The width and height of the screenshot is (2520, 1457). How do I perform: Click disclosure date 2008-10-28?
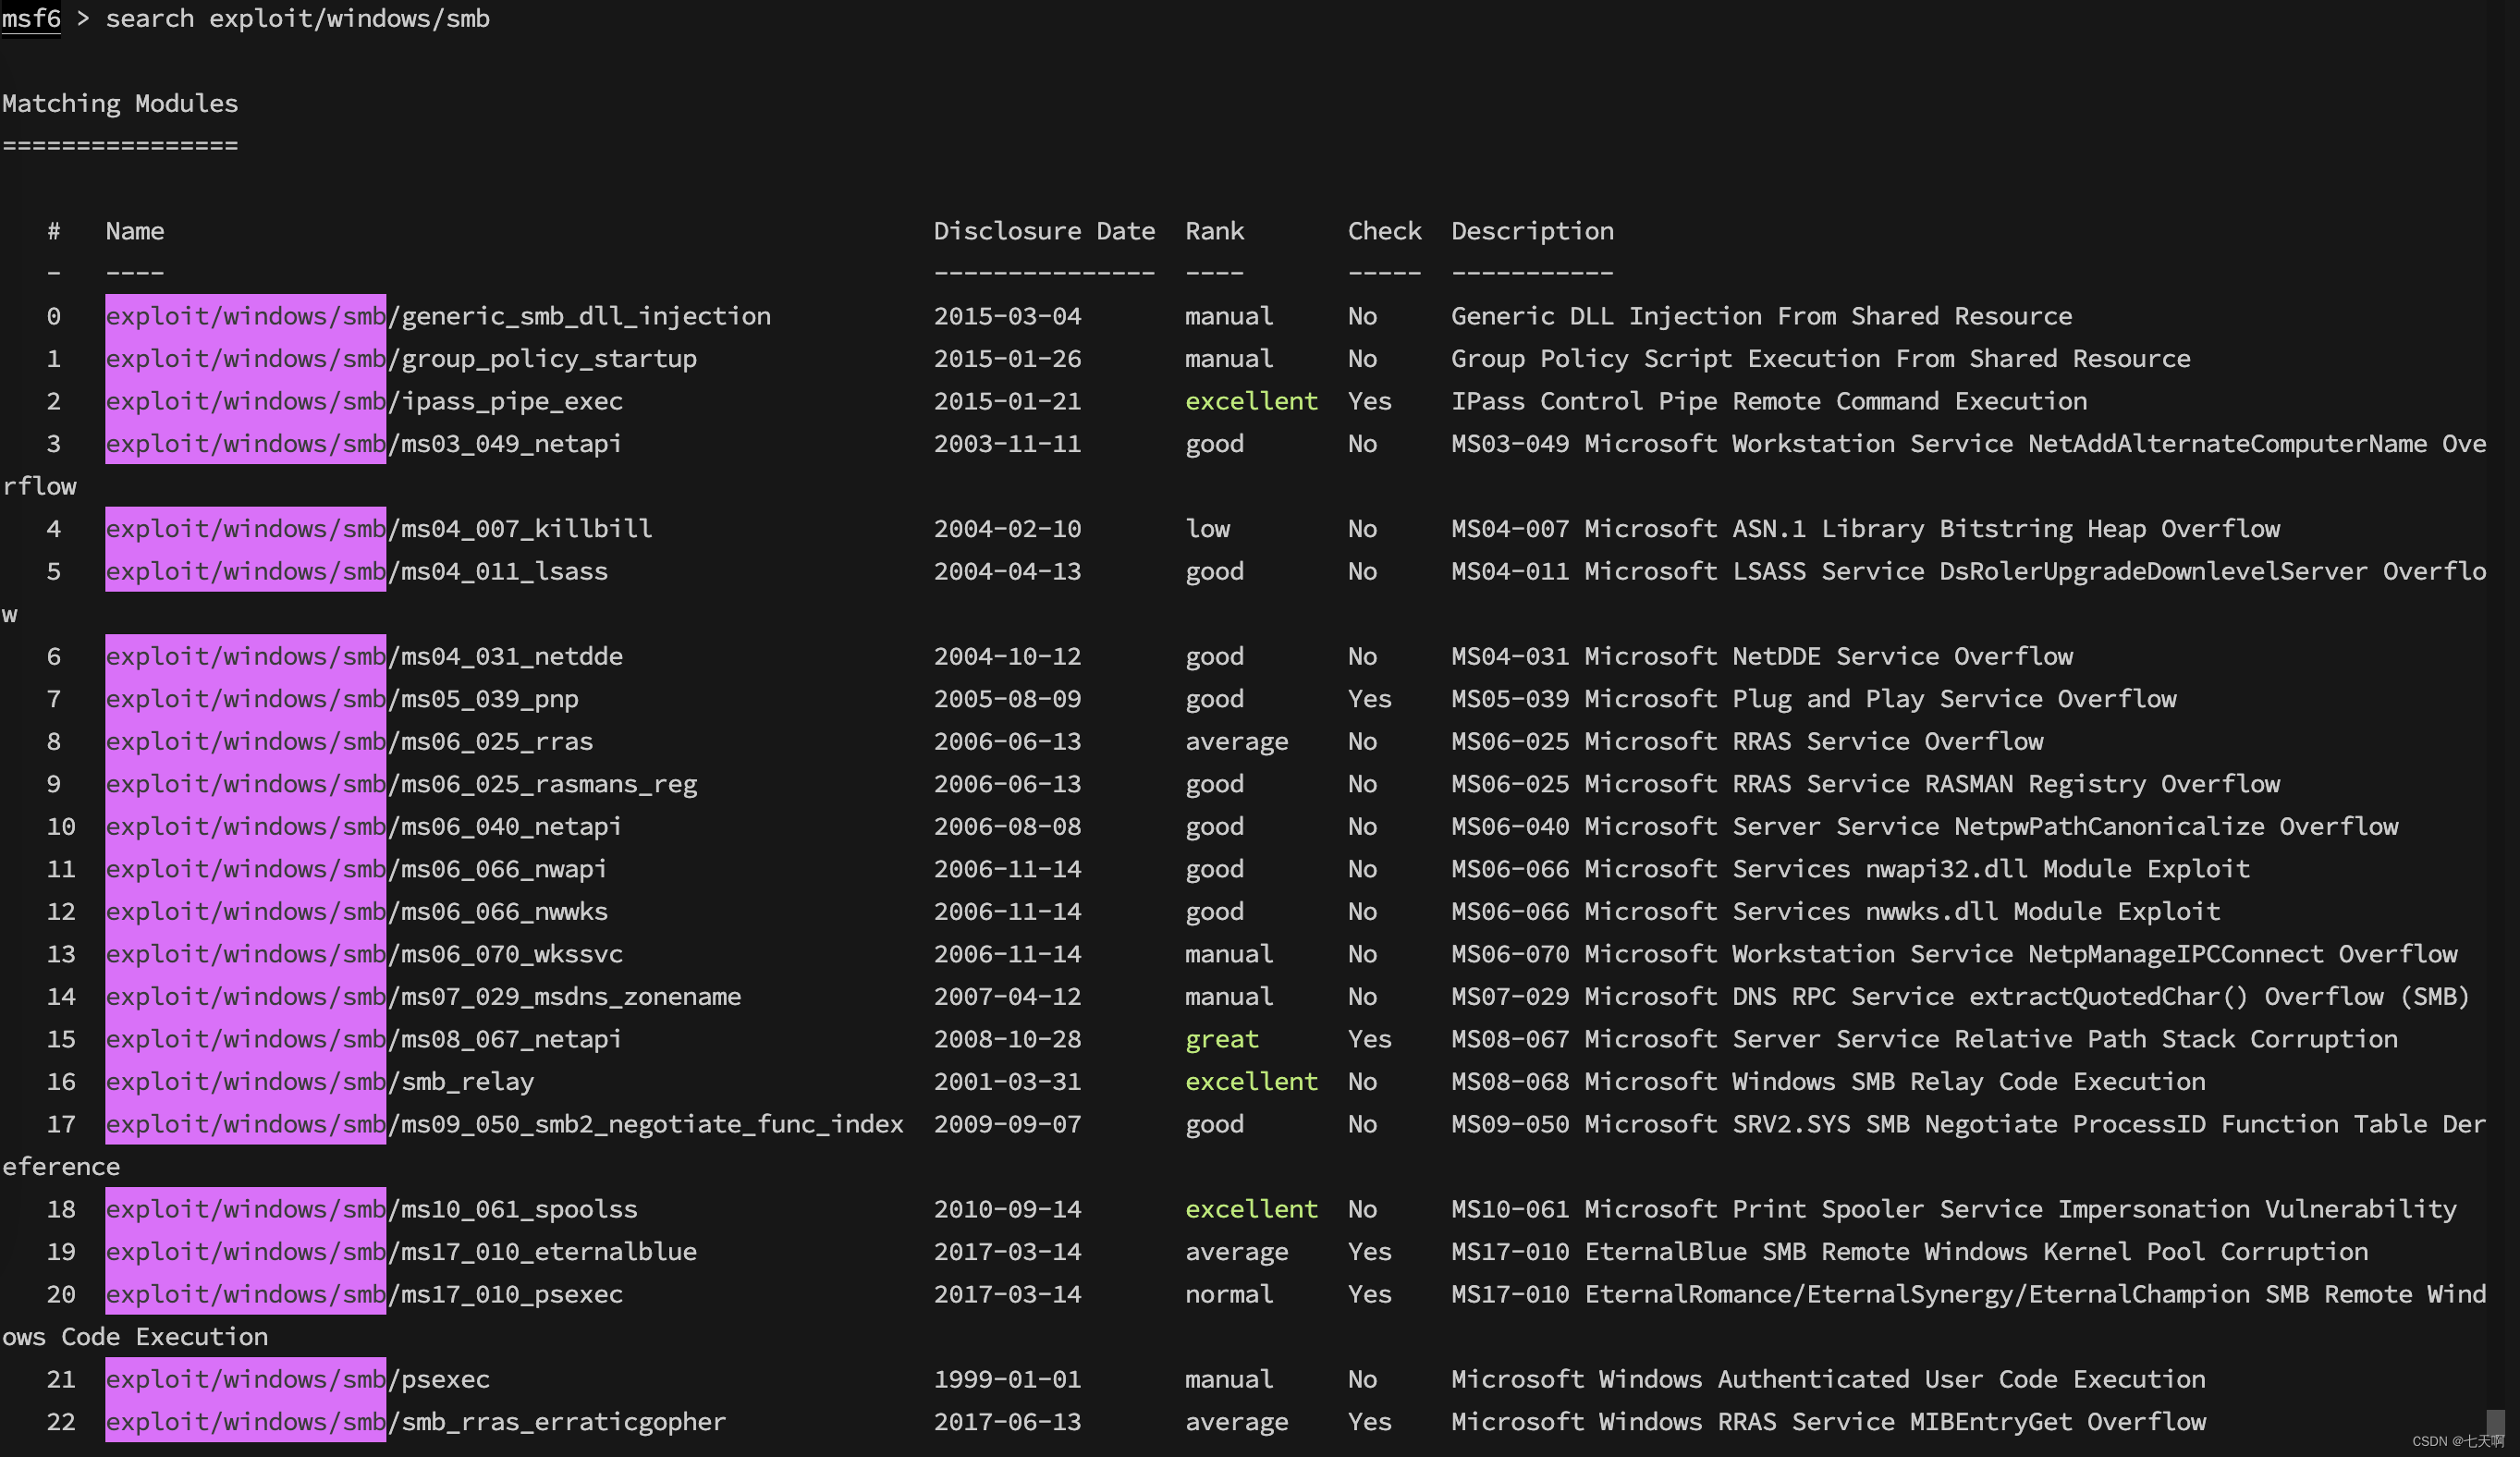(1007, 1038)
